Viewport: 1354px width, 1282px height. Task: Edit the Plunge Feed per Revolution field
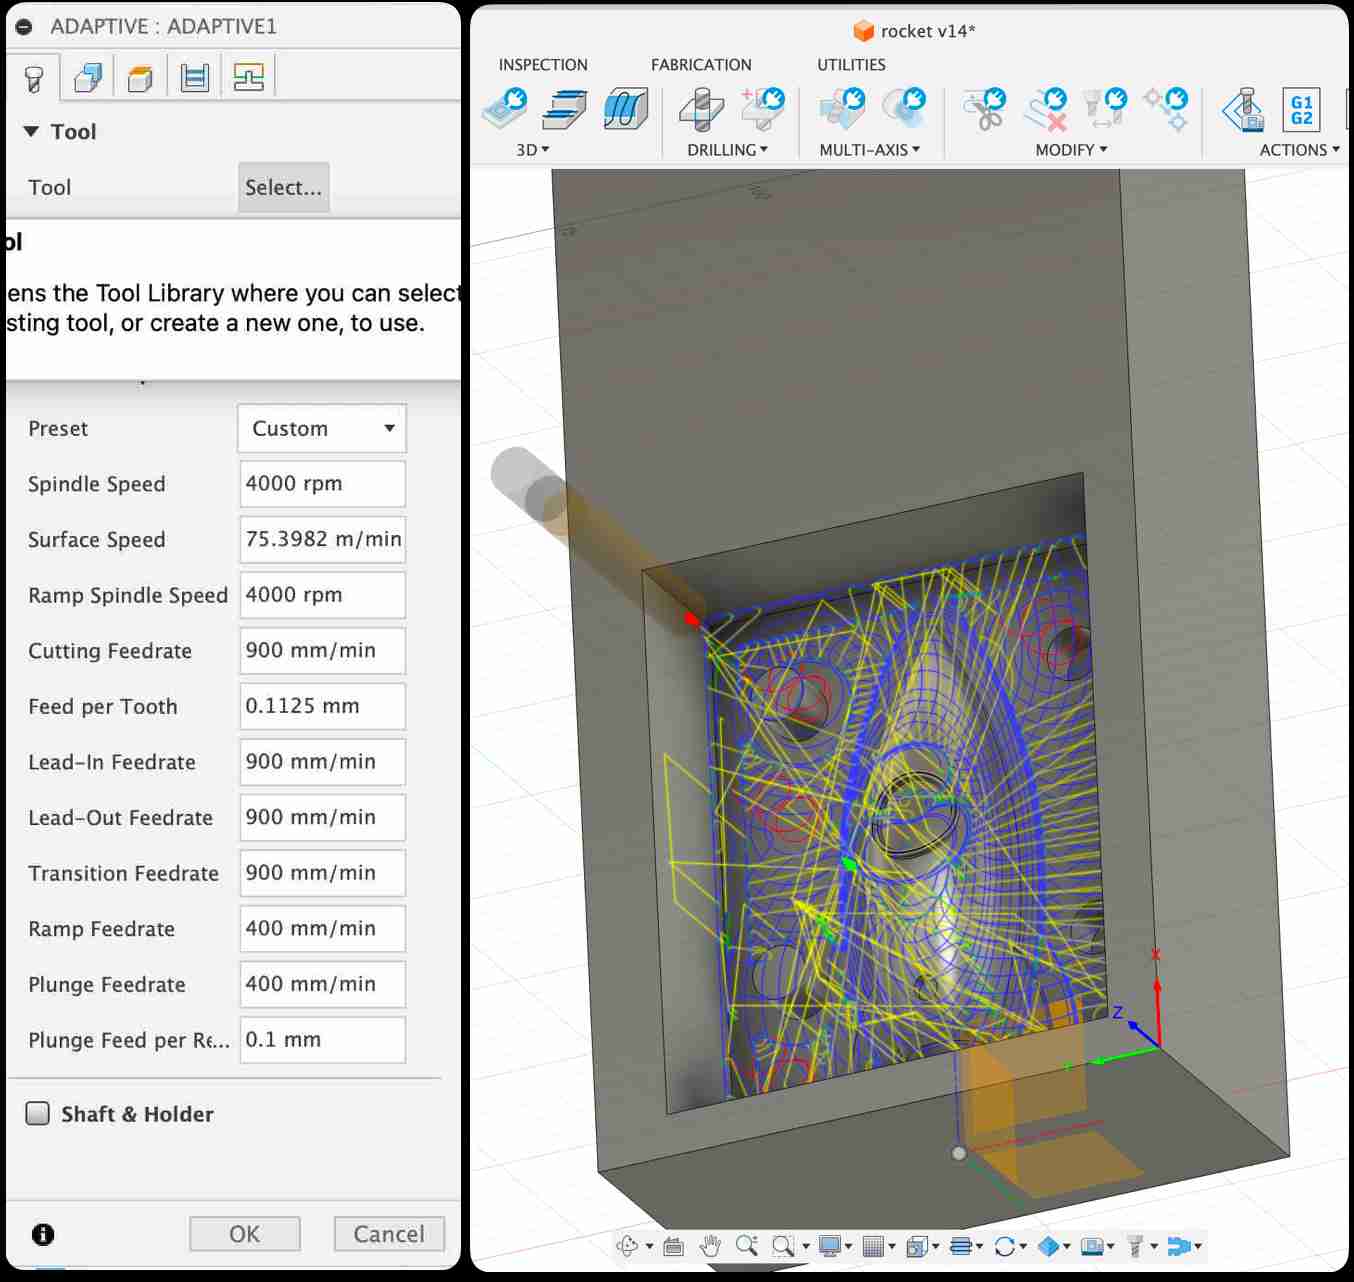click(x=322, y=1040)
